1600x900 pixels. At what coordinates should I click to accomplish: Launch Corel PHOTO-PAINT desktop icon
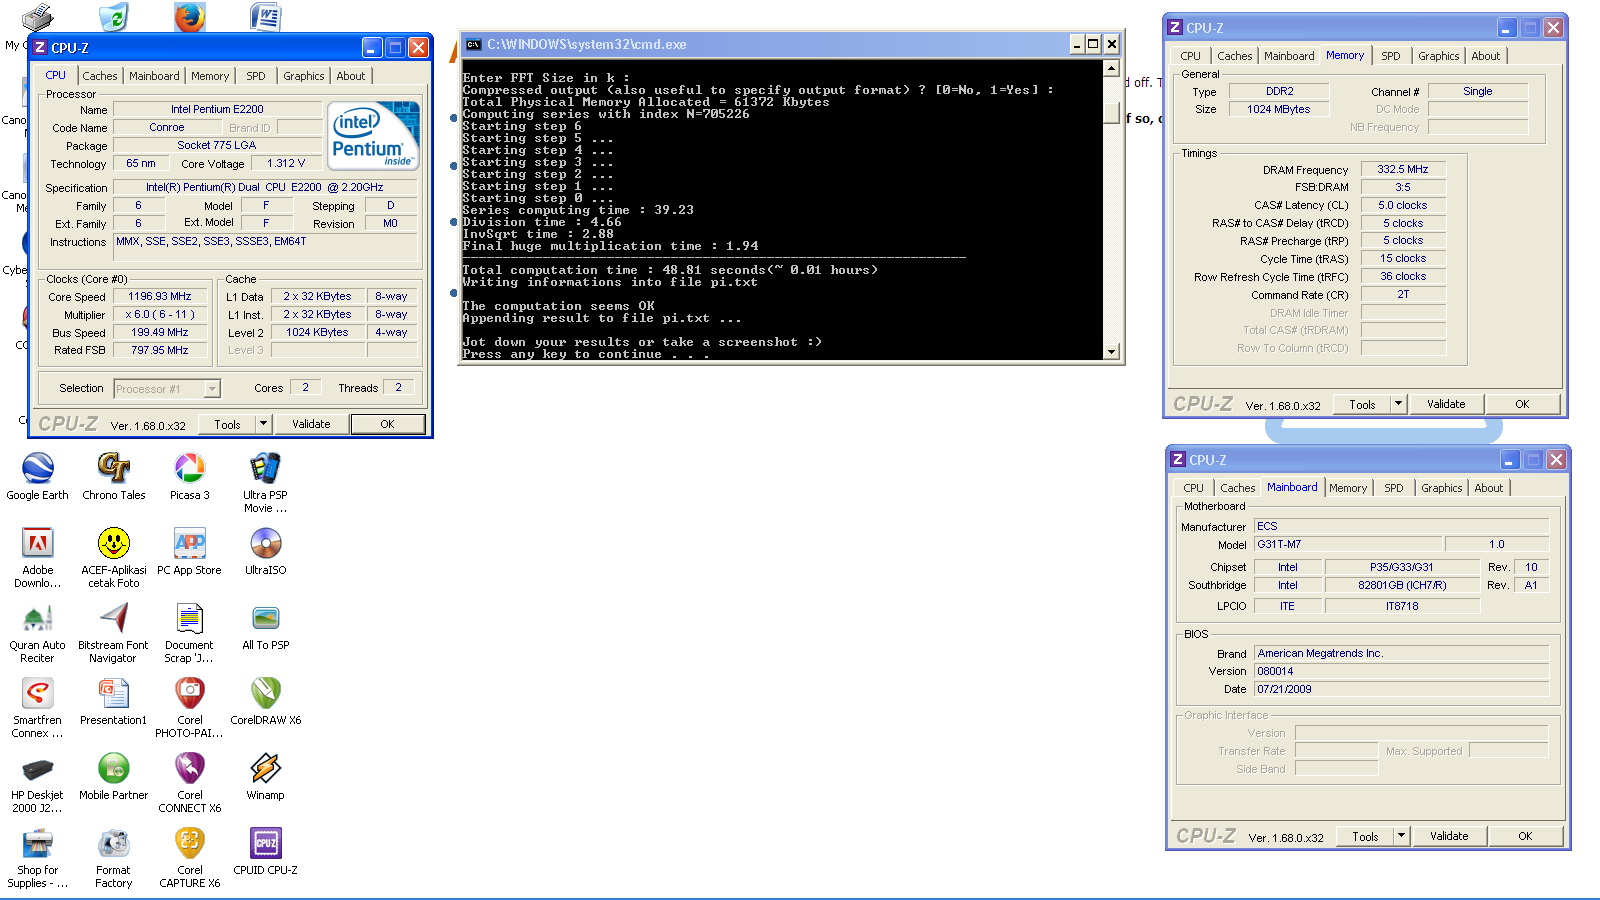(190, 693)
